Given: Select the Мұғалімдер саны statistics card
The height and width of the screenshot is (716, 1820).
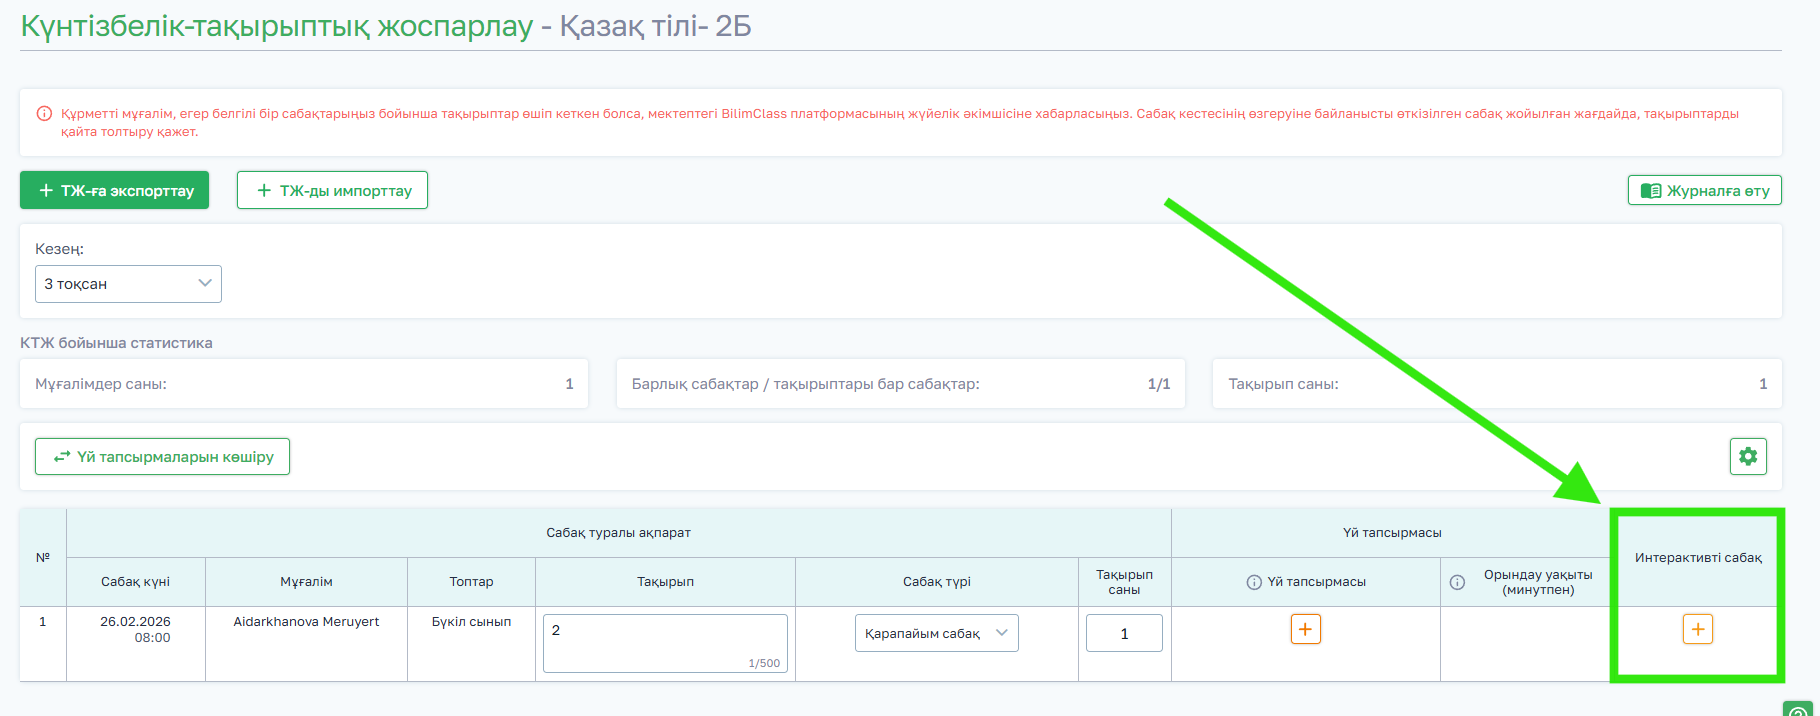Looking at the screenshot, I should click(304, 384).
